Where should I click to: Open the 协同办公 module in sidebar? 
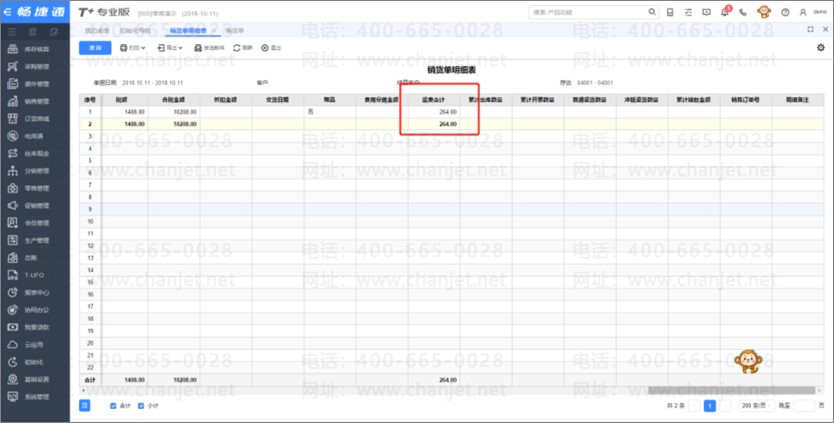coord(35,310)
